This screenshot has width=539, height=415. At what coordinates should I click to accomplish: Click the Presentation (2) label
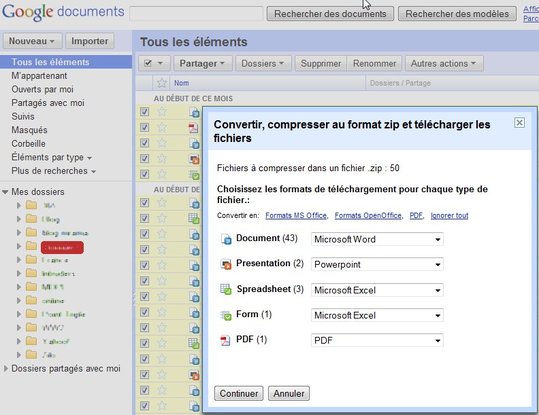point(270,263)
